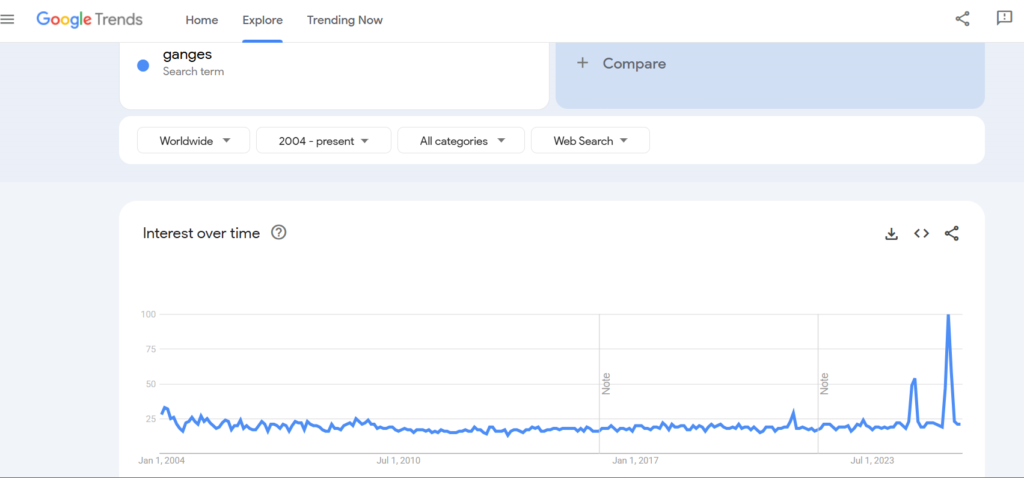This screenshot has height=478, width=1024.
Task: Select the Explore tab
Action: pos(262,20)
